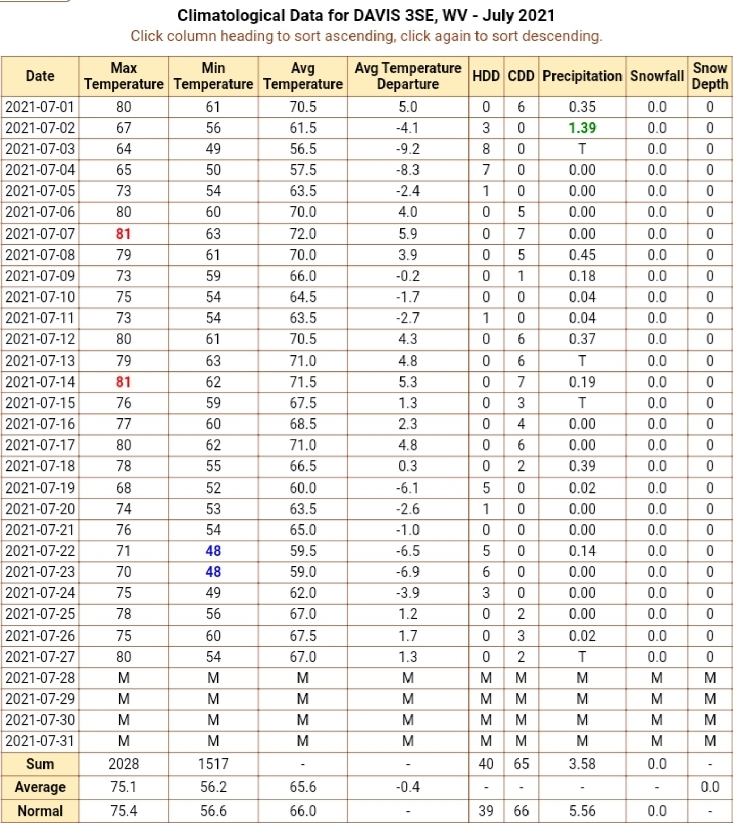Viewport: 733px width, 823px height.
Task: Sort by the Precipitation column heading
Action: pos(582,76)
